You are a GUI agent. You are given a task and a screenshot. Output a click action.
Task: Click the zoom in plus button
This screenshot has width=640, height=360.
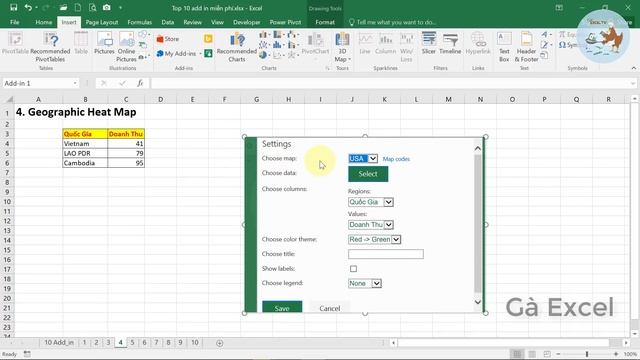tap(616, 354)
